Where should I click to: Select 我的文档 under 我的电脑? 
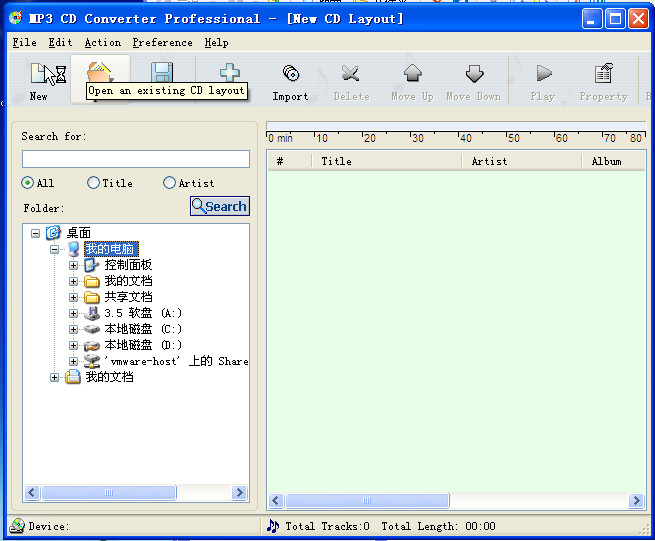pos(128,281)
